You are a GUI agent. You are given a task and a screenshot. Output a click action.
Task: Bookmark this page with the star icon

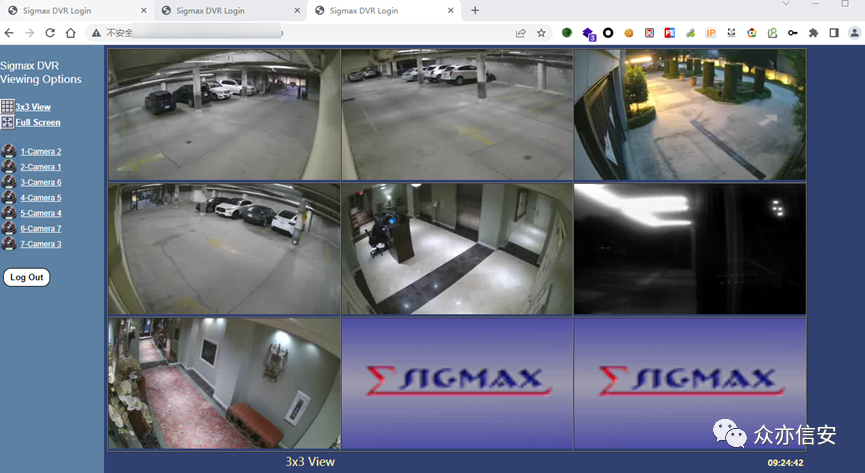541,33
